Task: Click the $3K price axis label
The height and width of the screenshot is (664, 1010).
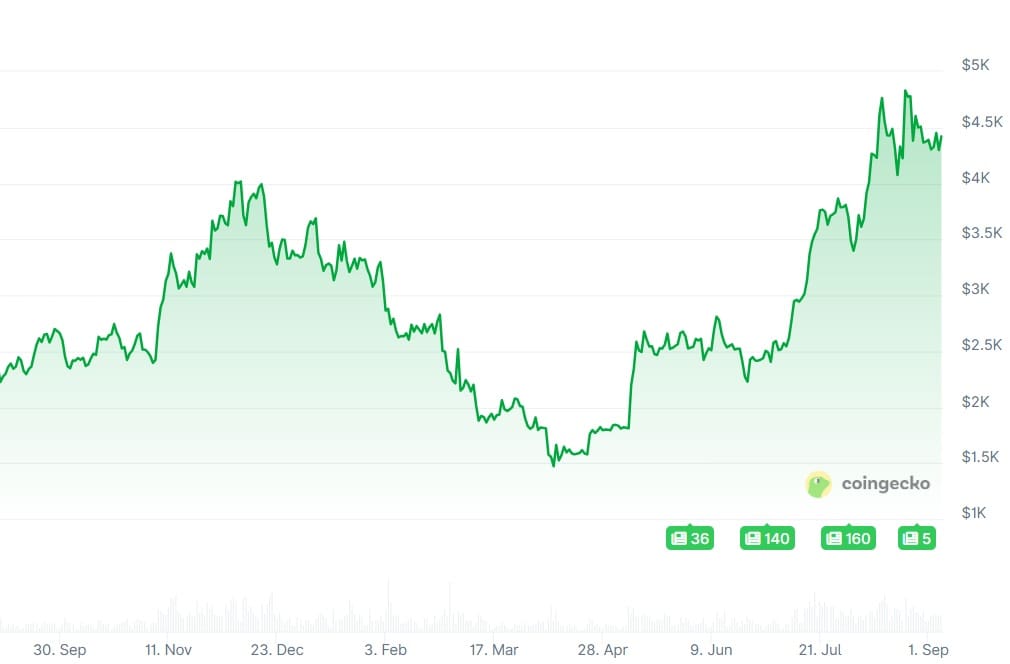Action: point(975,289)
